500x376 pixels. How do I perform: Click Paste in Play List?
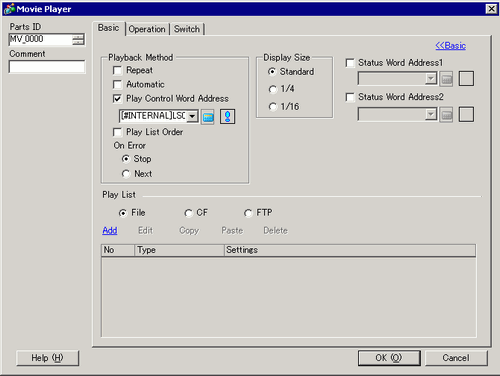pos(232,231)
